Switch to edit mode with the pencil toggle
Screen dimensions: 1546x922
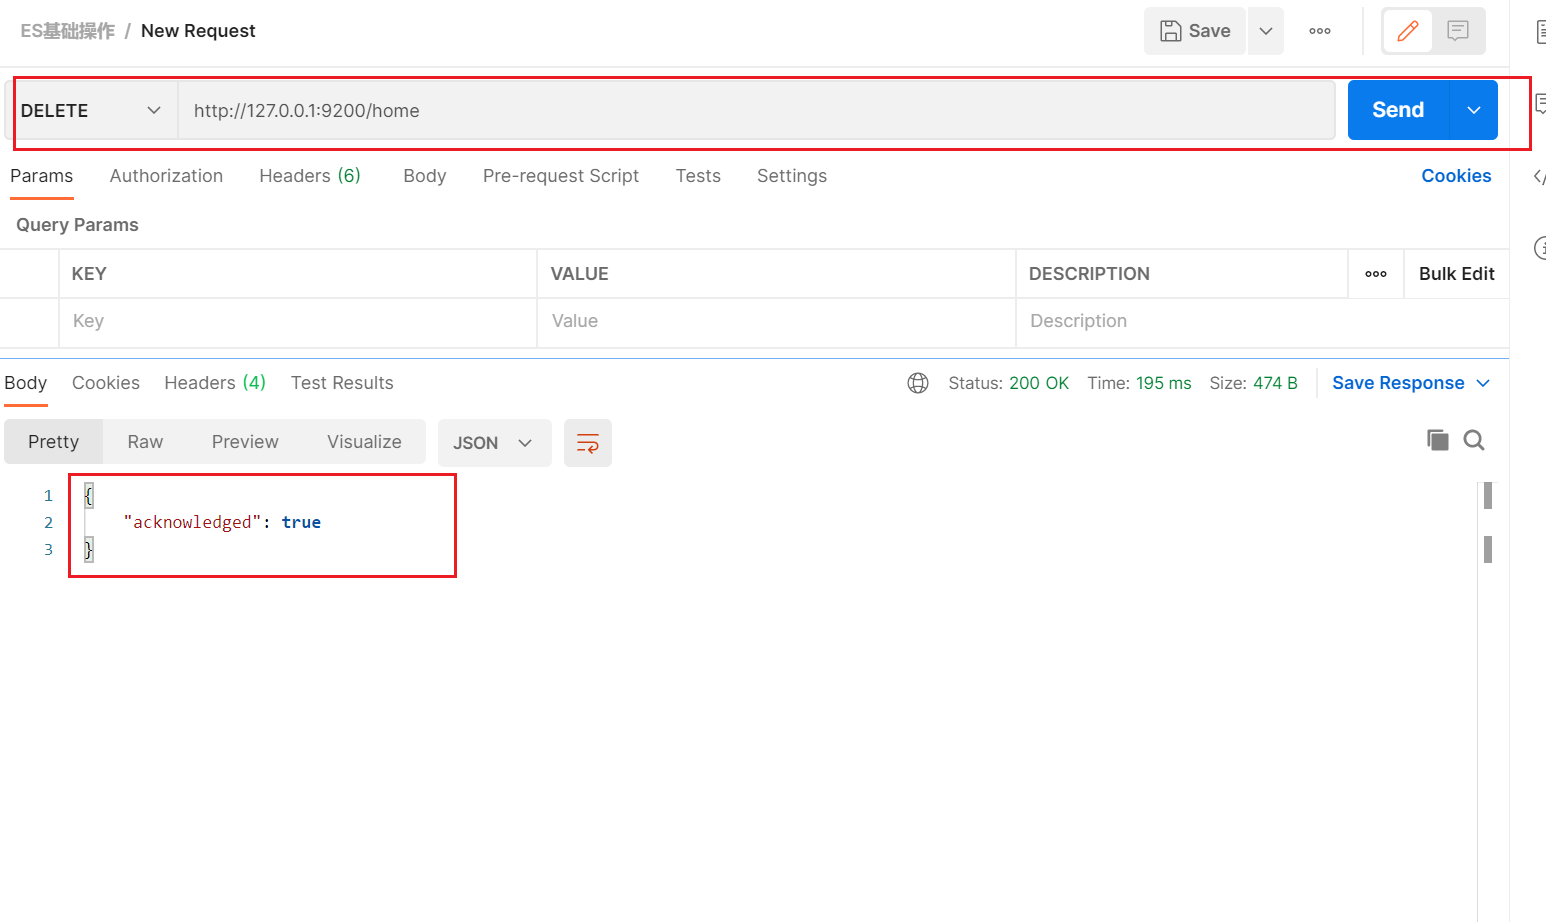click(x=1407, y=31)
